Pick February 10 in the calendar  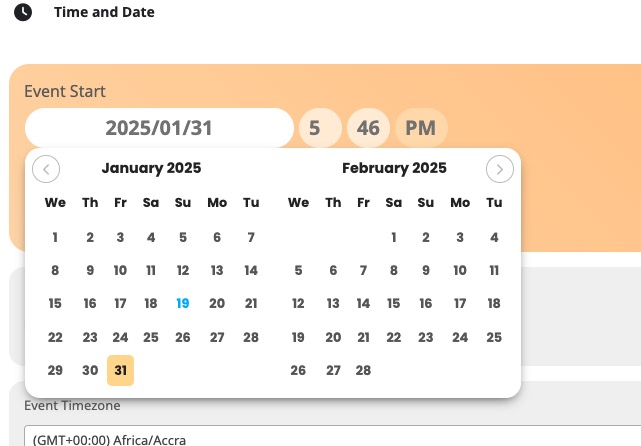tap(460, 270)
